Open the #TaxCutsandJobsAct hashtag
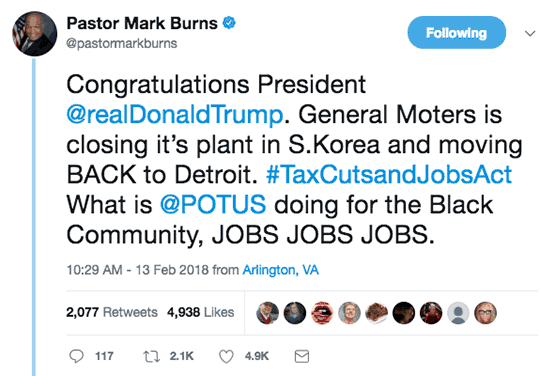 point(389,174)
